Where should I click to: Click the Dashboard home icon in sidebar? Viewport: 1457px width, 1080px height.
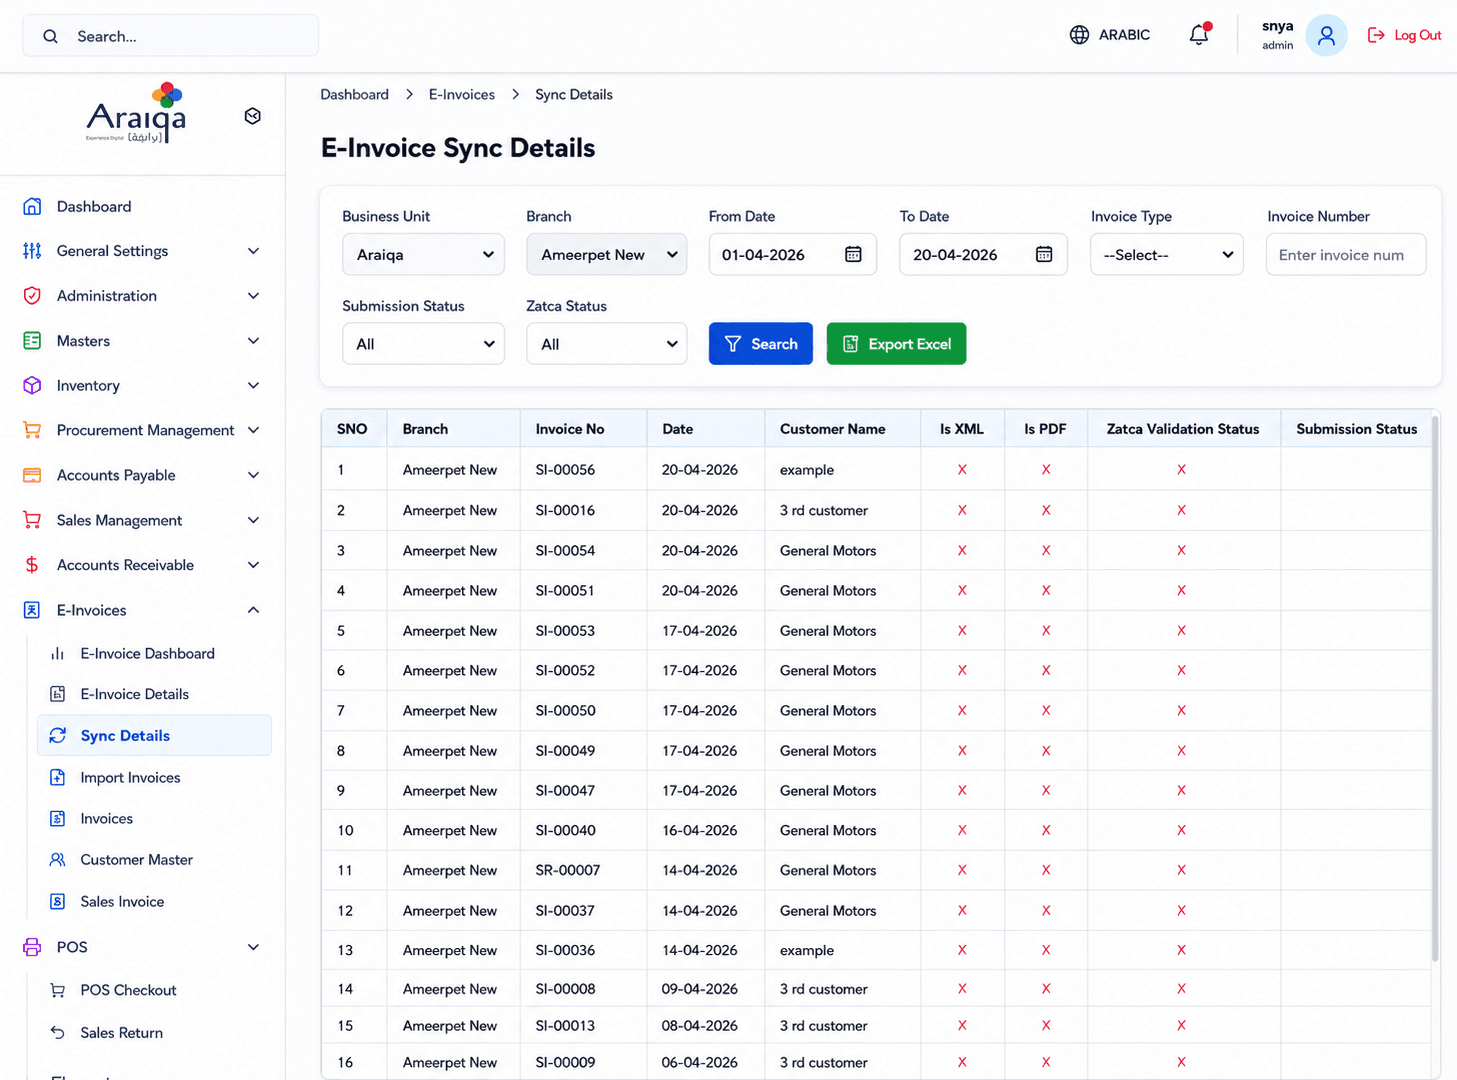[32, 206]
